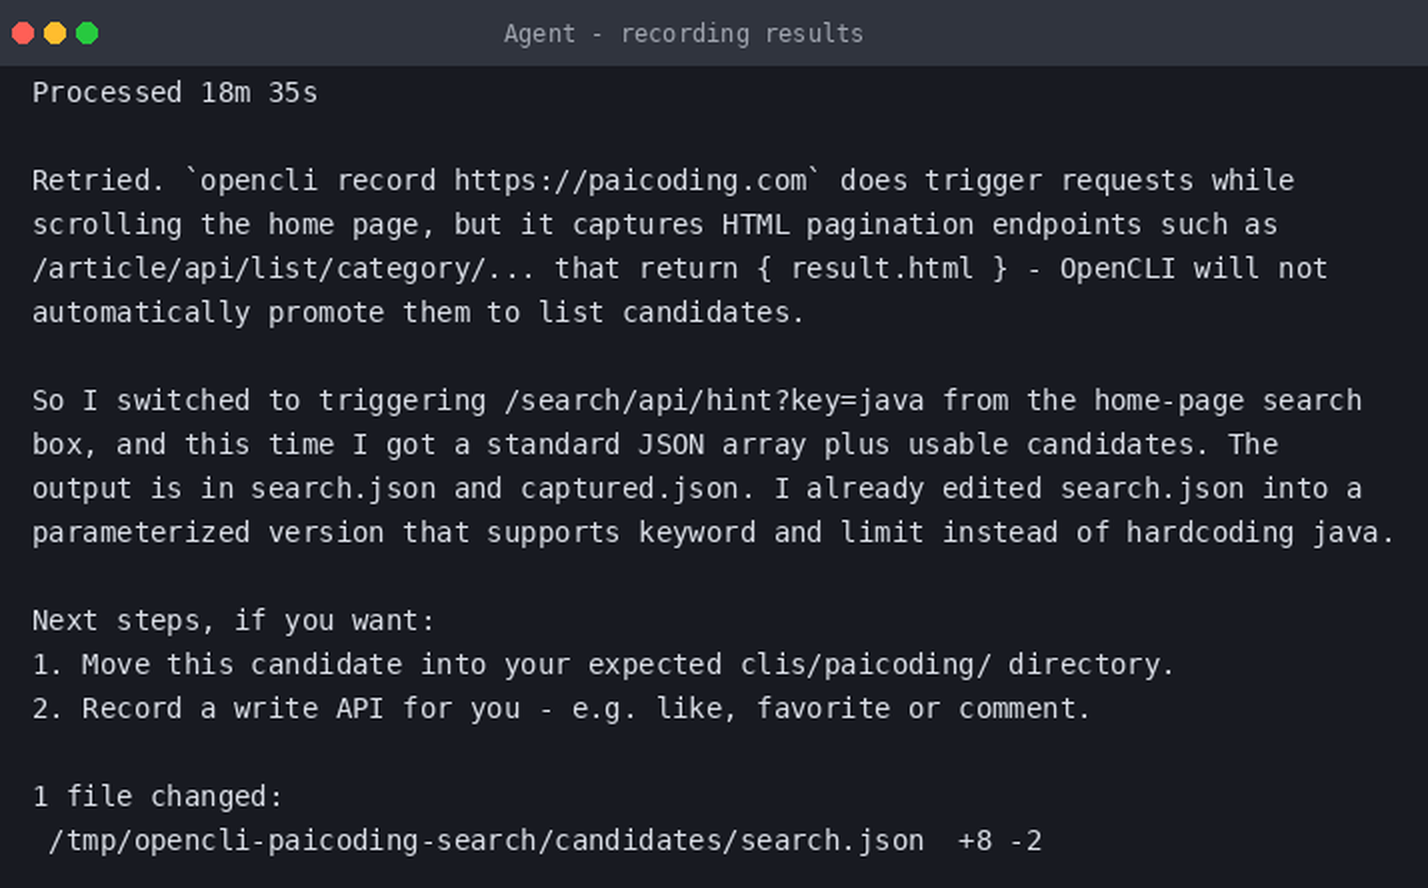1428x888 pixels.
Task: Click the https://paicoding.com URL text
Action: pyautogui.click(x=630, y=181)
